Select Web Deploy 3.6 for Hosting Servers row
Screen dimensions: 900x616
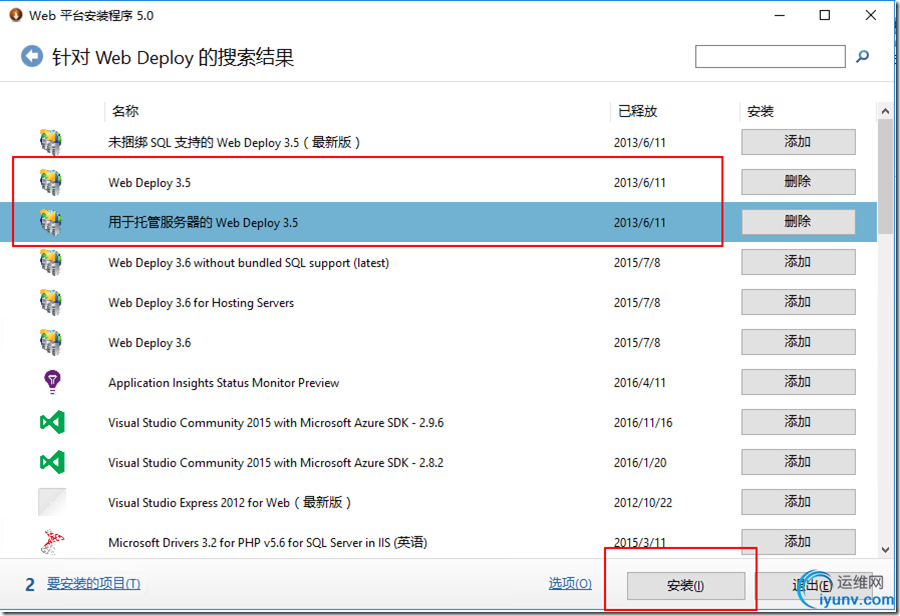click(201, 303)
